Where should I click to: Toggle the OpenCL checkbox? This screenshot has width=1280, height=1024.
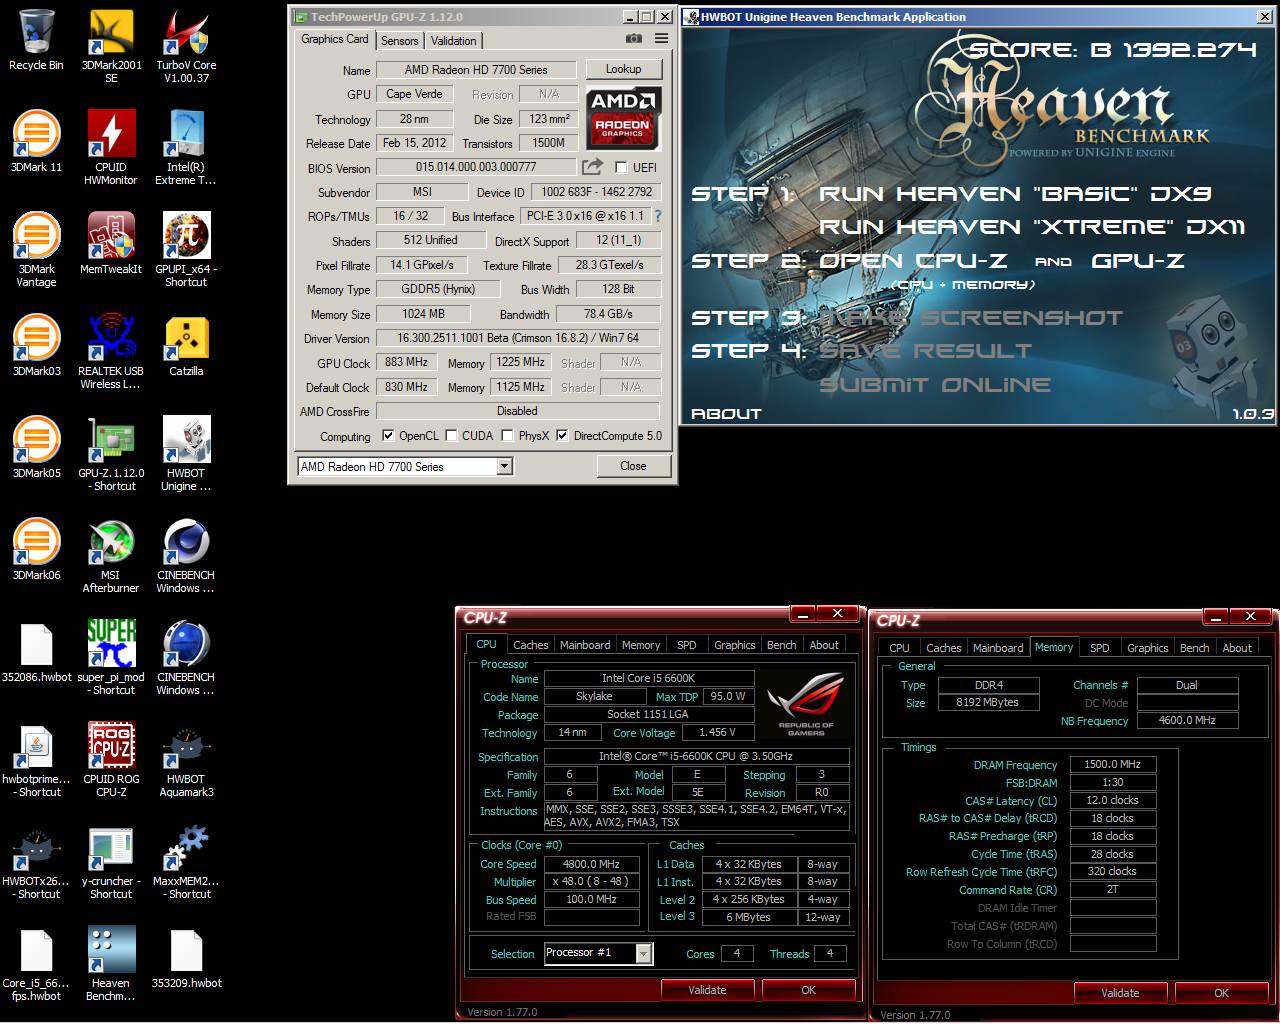[x=388, y=435]
